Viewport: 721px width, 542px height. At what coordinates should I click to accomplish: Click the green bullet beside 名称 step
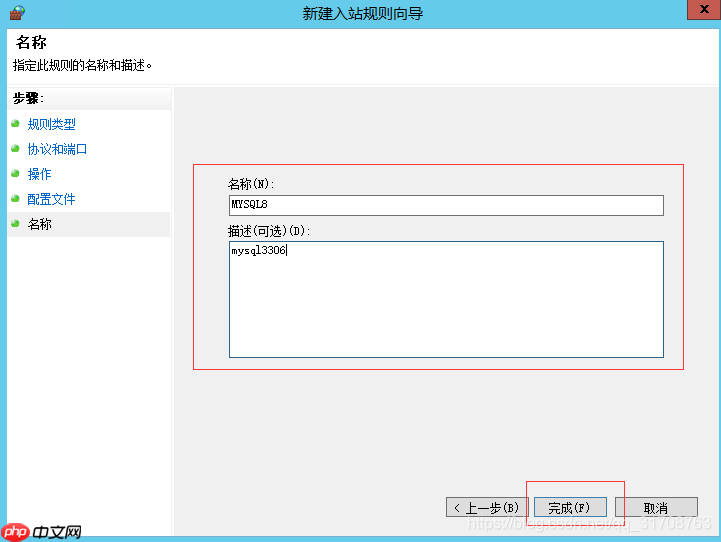pos(15,223)
